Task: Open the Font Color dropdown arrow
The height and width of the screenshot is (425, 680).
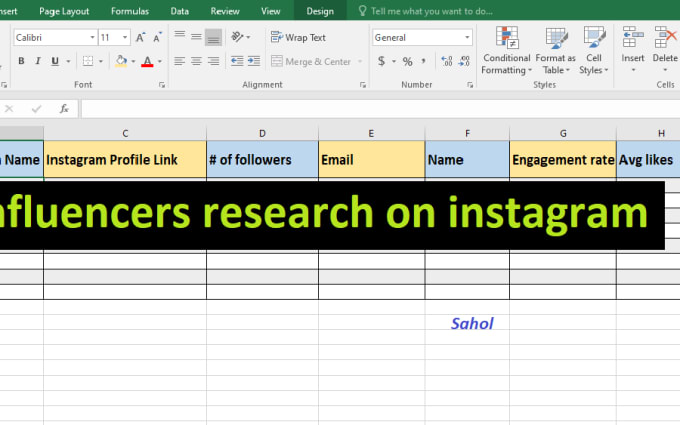Action: click(160, 61)
